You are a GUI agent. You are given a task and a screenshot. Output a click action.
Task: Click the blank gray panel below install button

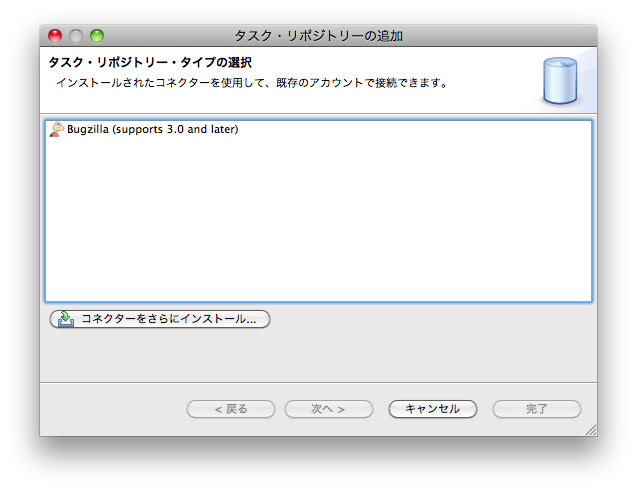click(x=318, y=355)
